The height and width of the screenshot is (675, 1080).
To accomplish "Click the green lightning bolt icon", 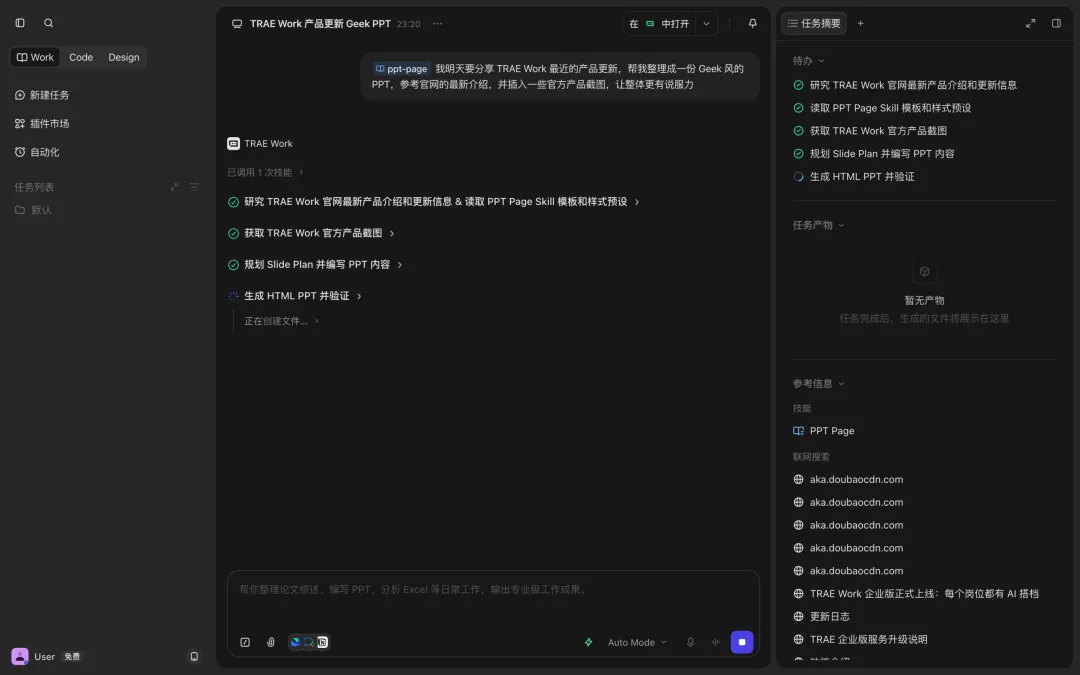I will click(588, 642).
